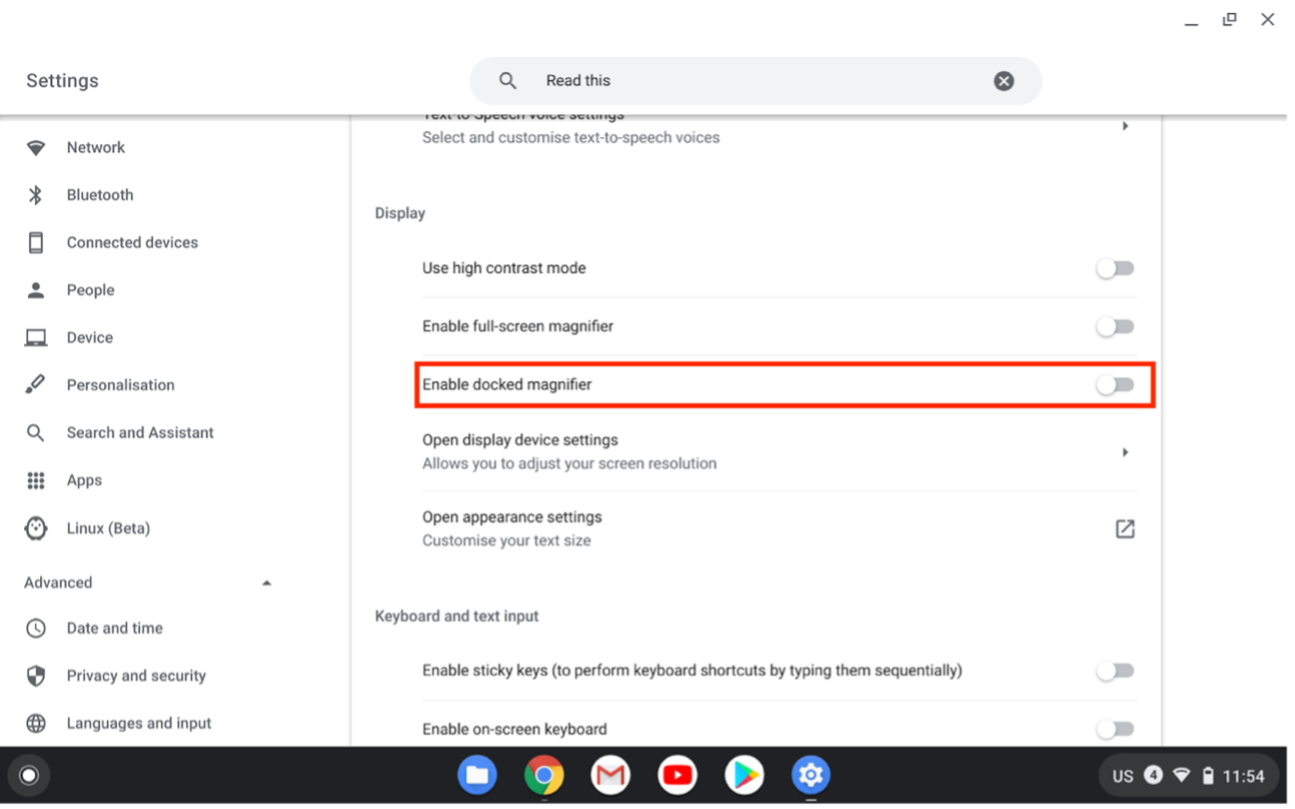Open the Network settings icon

tap(36, 147)
